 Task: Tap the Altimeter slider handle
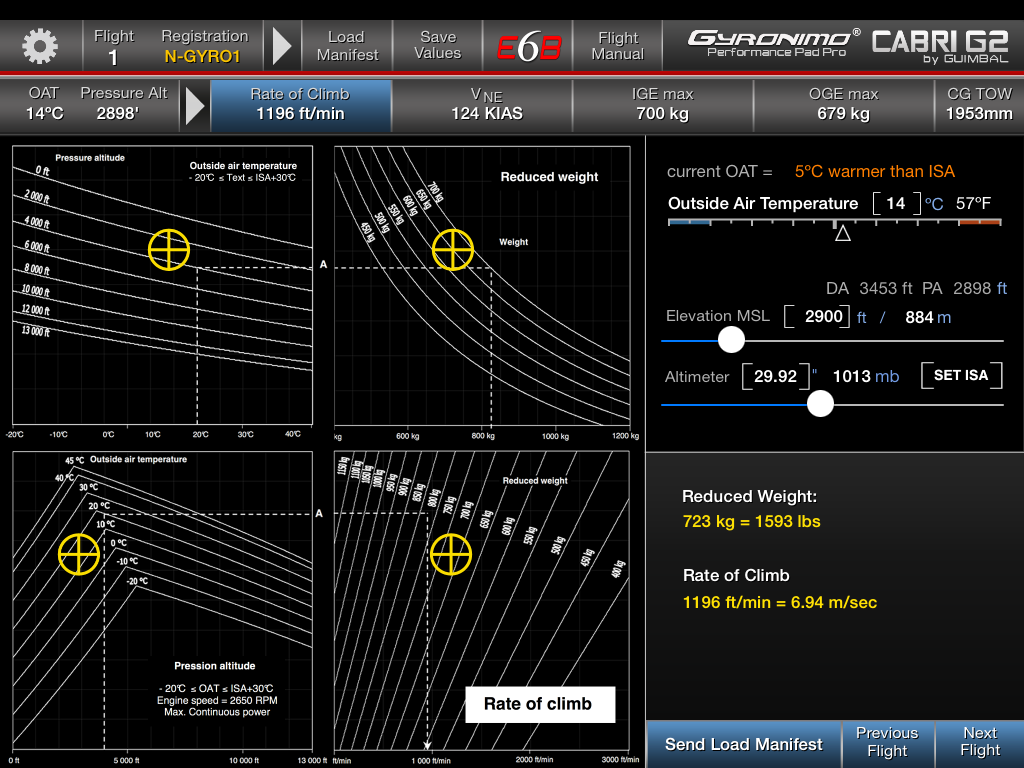click(x=820, y=404)
